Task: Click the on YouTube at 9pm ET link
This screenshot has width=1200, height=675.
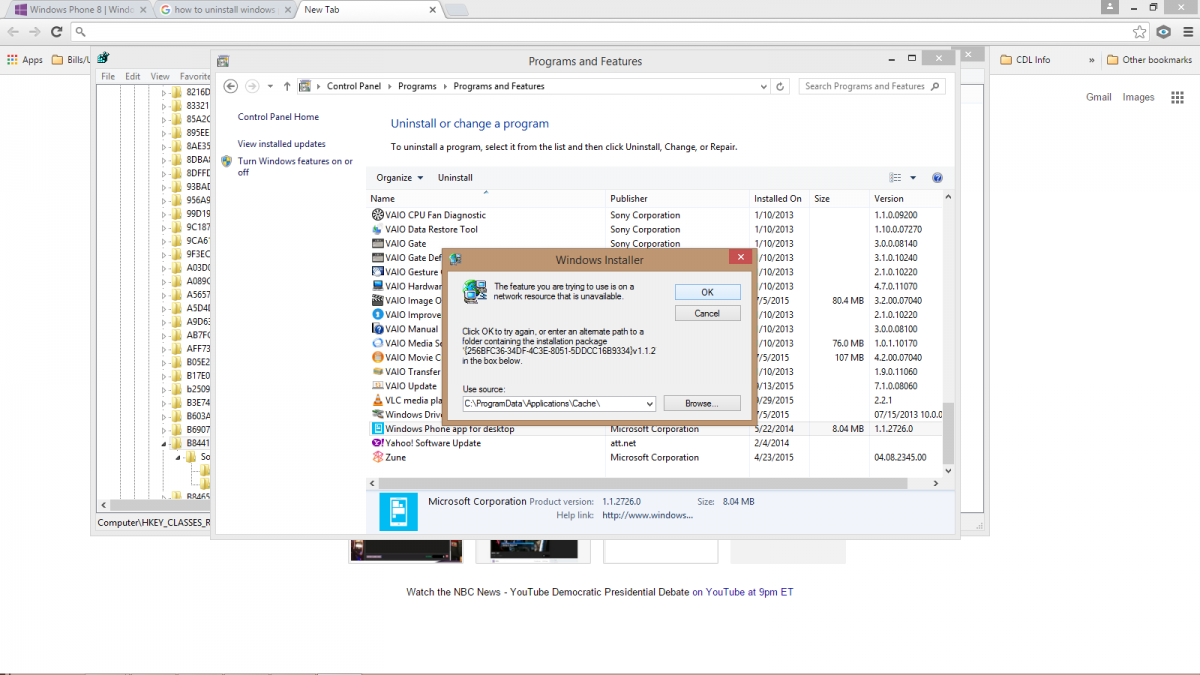Action: [743, 592]
